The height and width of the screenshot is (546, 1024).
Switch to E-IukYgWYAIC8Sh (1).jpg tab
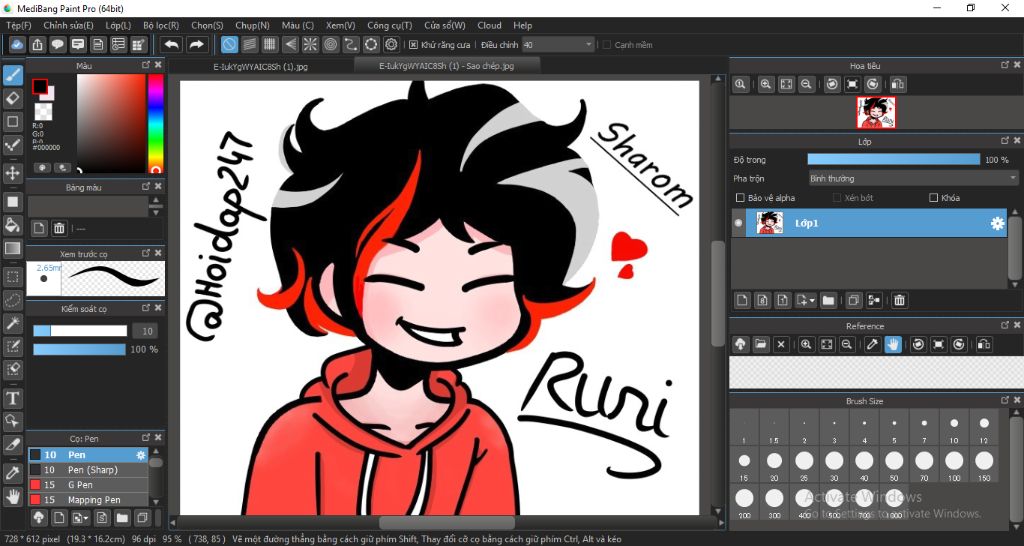point(261,67)
